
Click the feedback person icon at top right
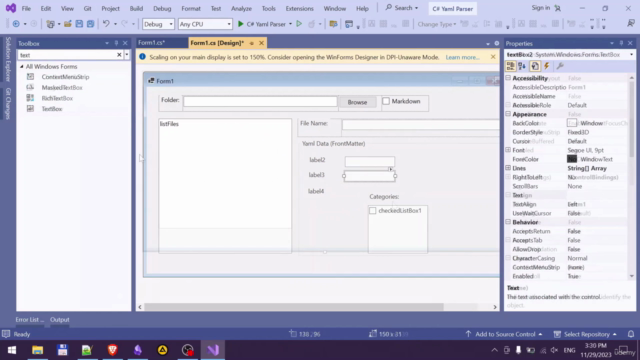tap(631, 24)
